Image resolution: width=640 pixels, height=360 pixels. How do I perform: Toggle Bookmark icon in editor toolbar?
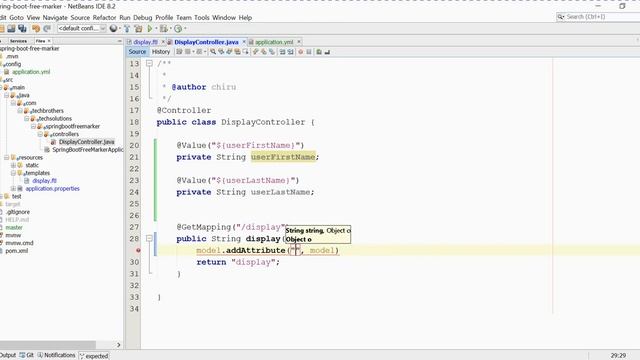pos(272,52)
